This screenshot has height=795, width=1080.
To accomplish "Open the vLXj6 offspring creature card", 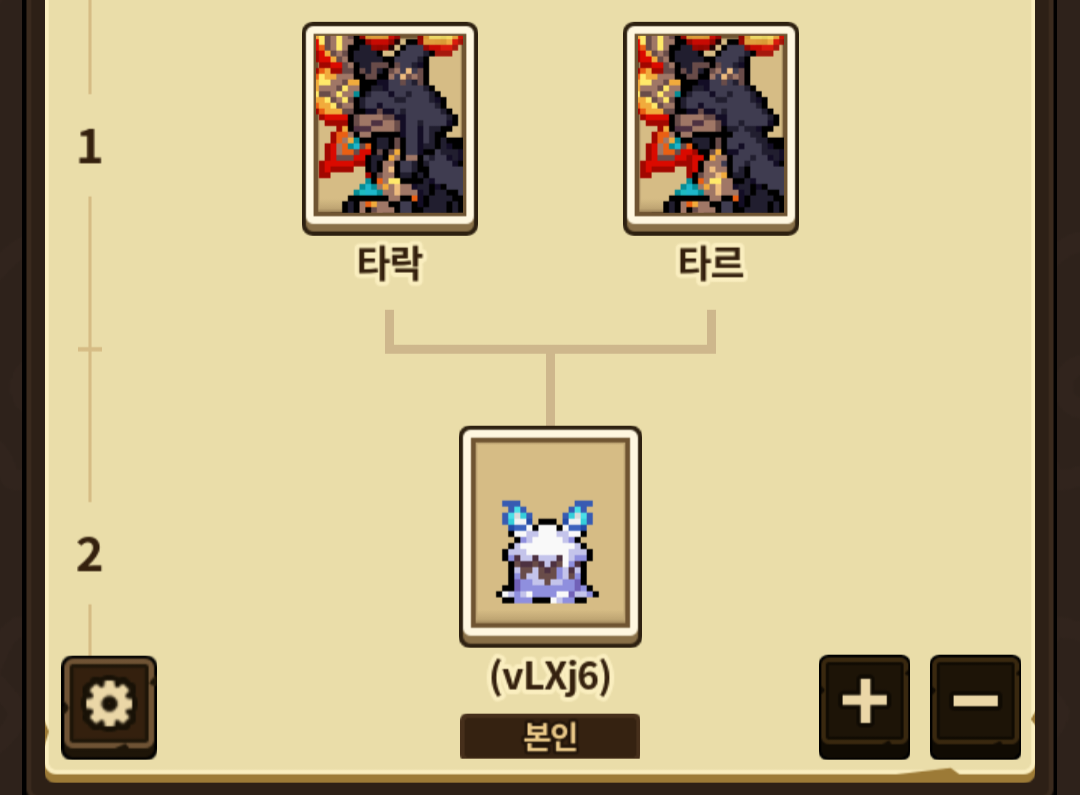I will click(550, 536).
